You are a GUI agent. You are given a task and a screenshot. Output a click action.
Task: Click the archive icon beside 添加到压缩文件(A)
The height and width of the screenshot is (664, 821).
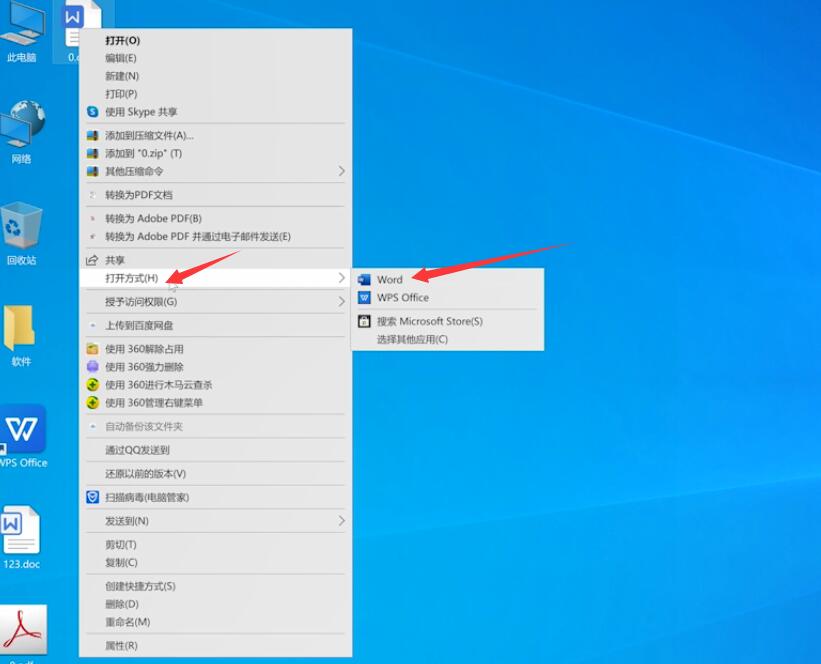(93, 136)
